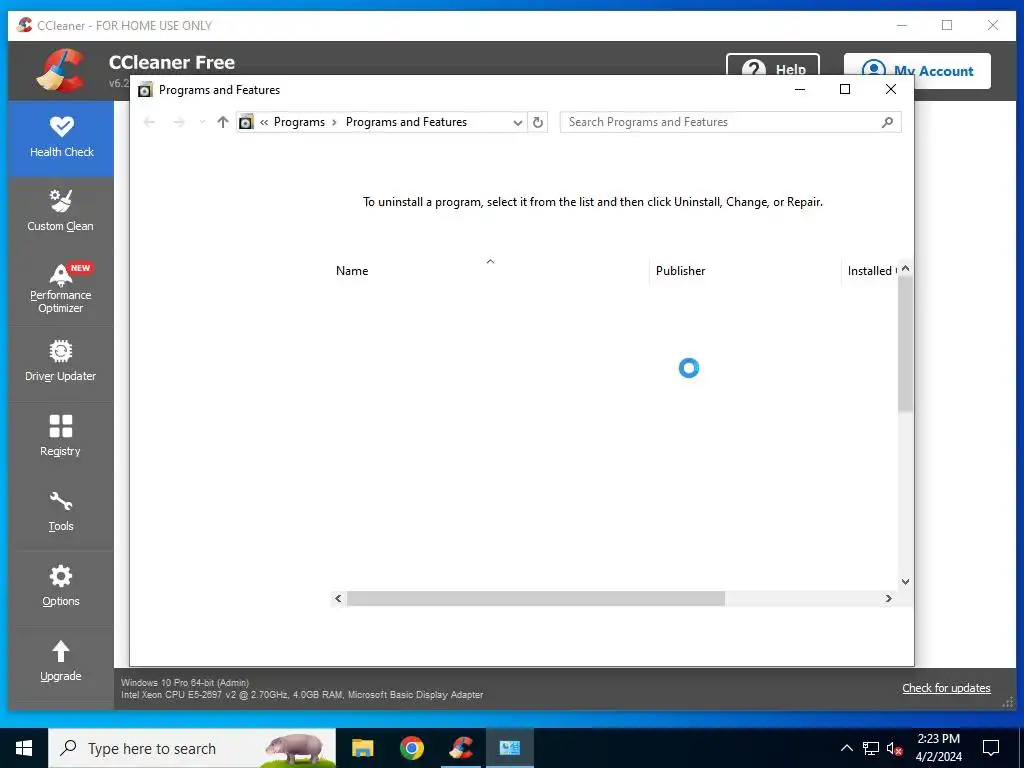Open Health Check in CCleaner sidebar
This screenshot has width=1024, height=768.
coord(61,138)
